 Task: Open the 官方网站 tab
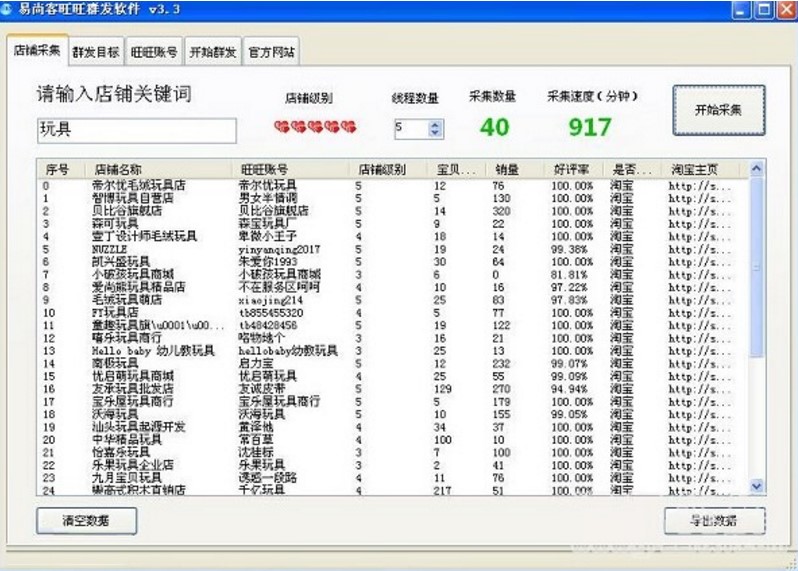pos(271,51)
